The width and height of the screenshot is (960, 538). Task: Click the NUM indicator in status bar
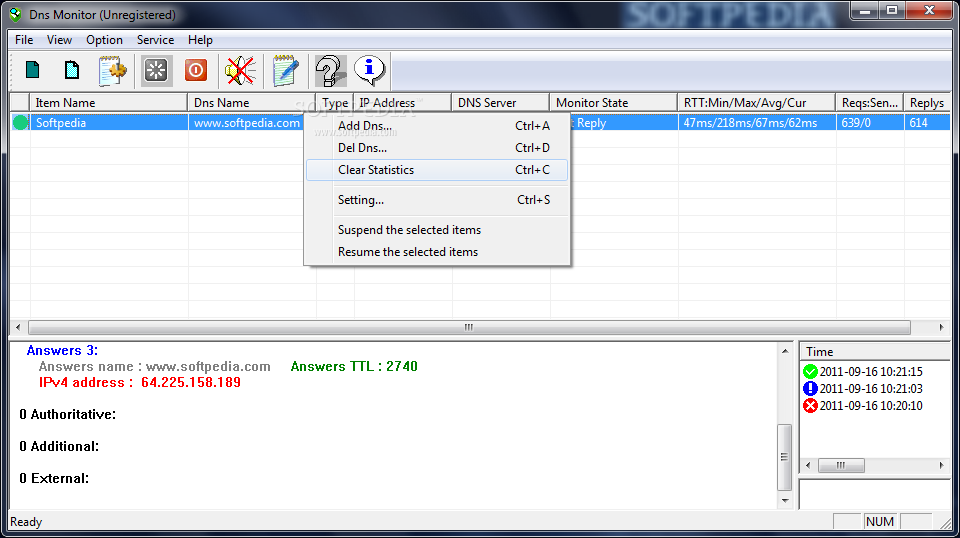880,521
